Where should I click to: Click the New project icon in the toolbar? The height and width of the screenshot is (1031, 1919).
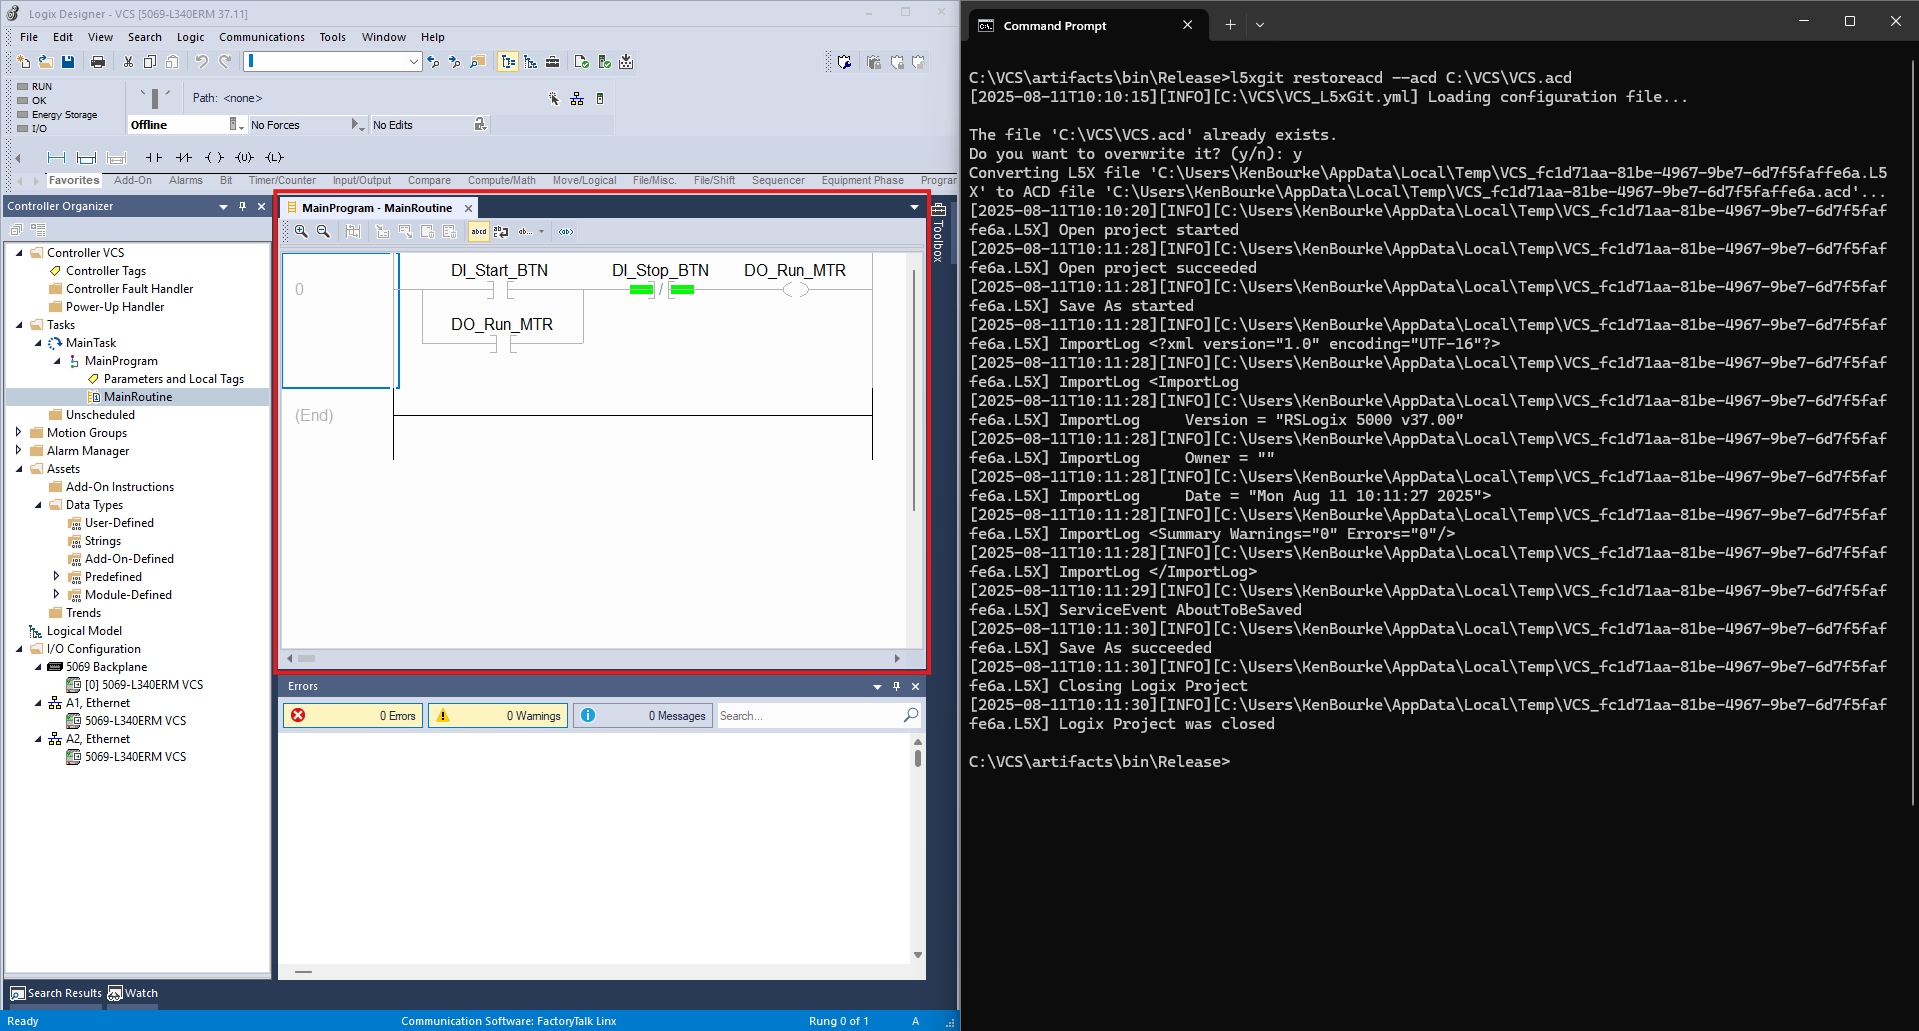(x=24, y=62)
